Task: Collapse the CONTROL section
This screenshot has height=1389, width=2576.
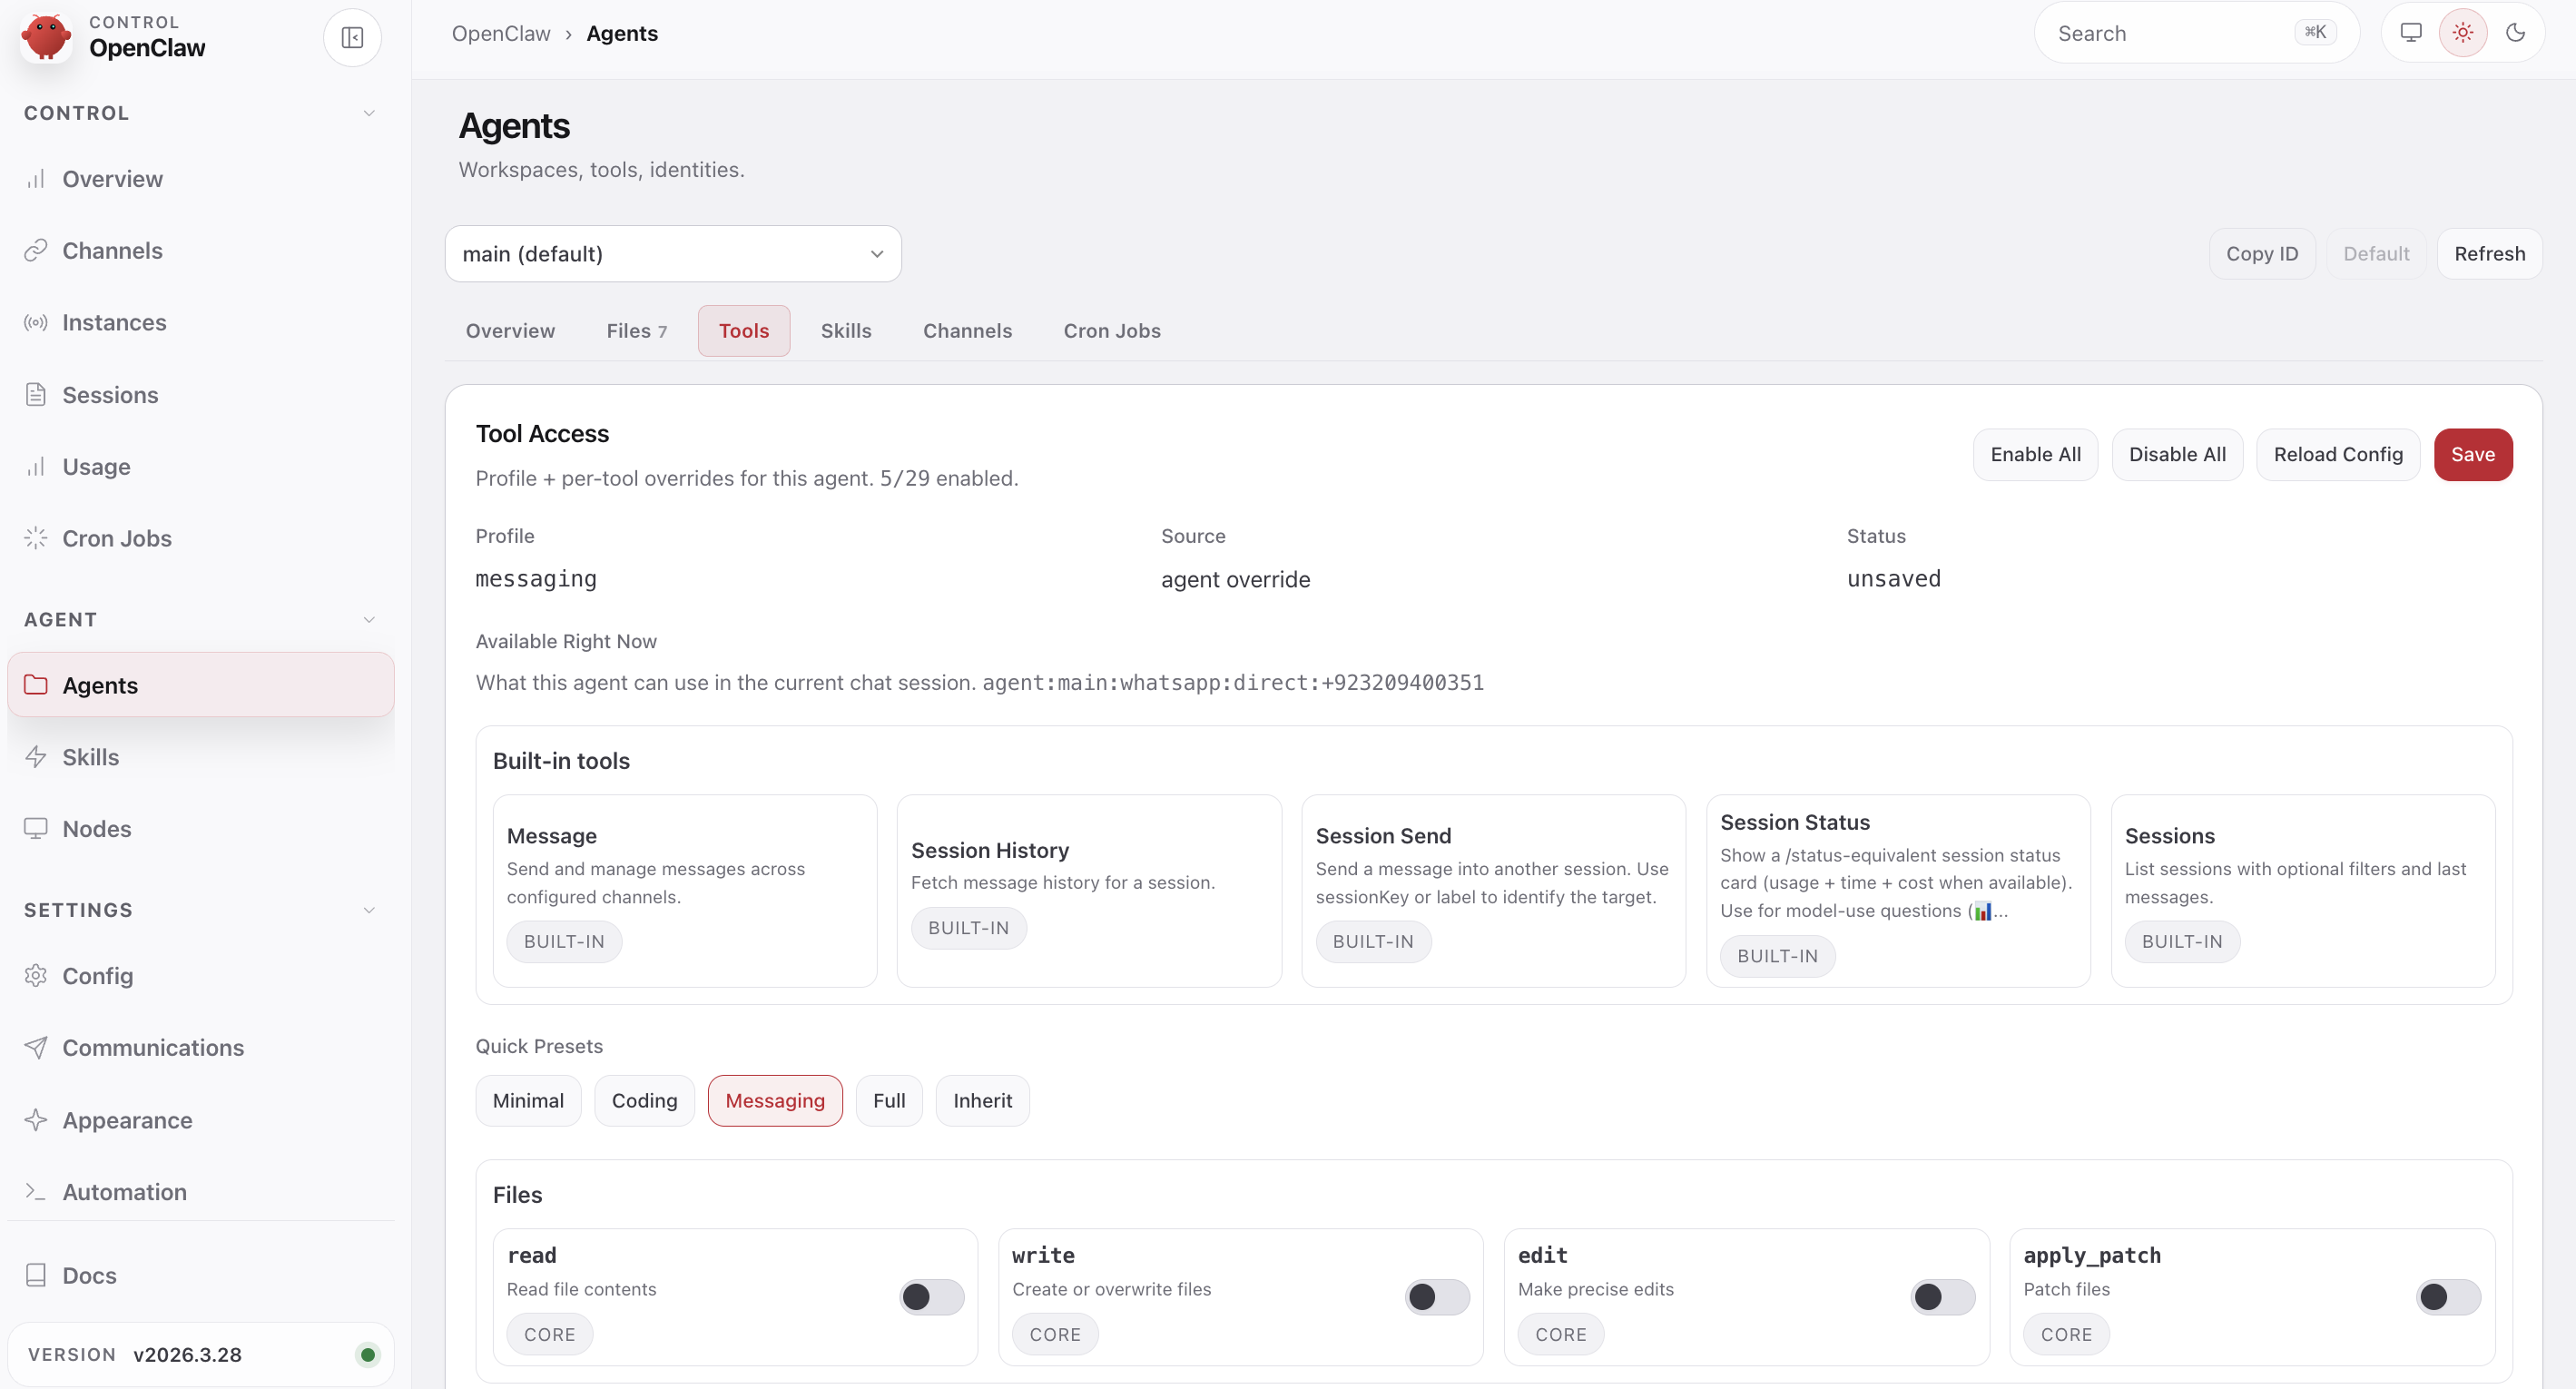Action: pos(369,112)
